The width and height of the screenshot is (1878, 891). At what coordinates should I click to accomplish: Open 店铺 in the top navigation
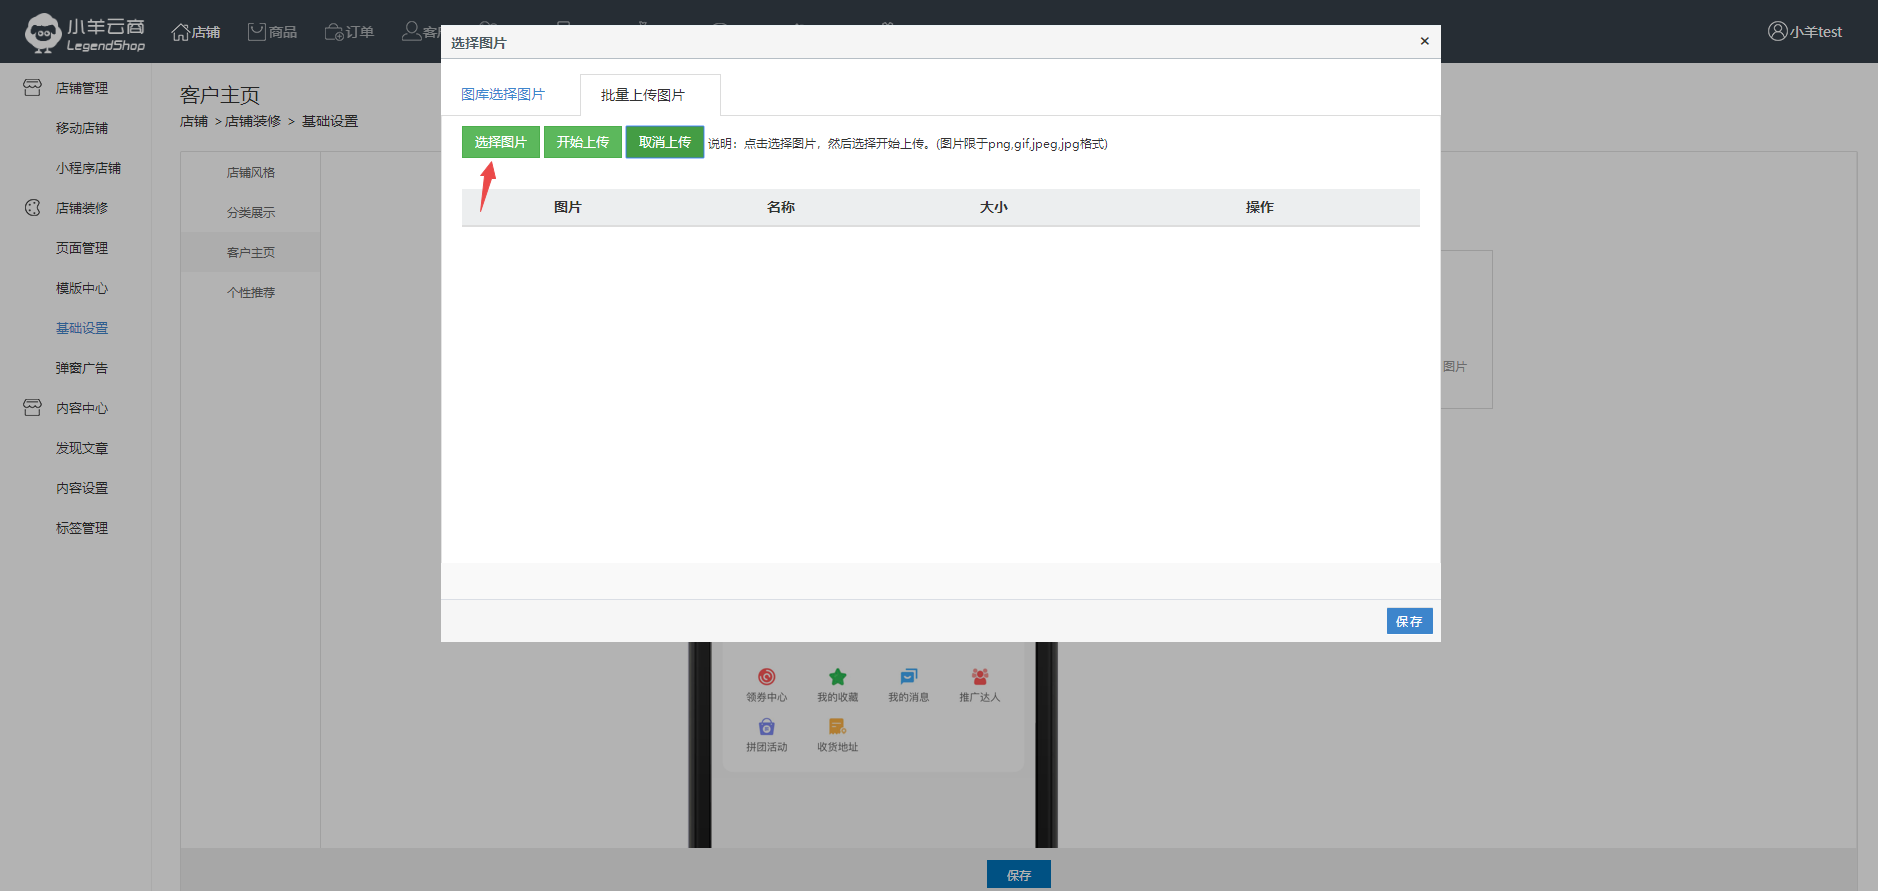[x=196, y=32]
